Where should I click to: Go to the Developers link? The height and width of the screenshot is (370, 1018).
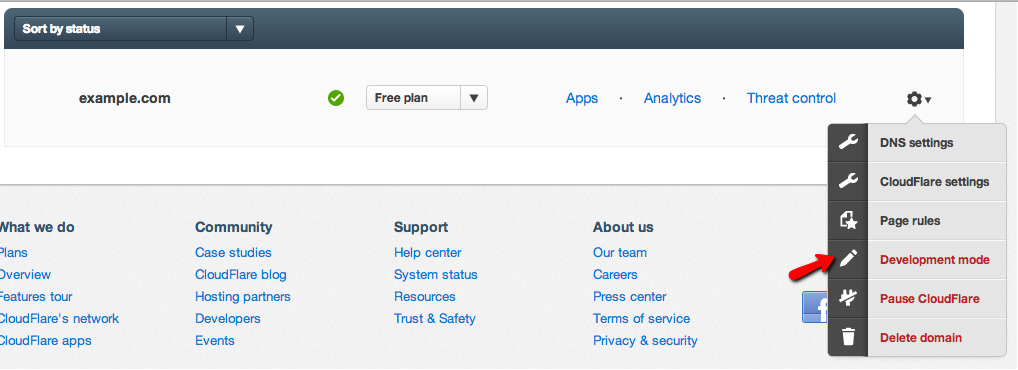tap(228, 319)
